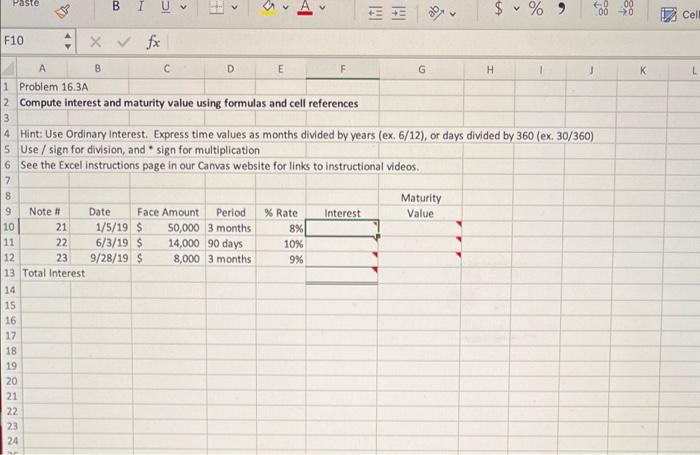This screenshot has height=455, width=700.
Task: Open font color dropdown arrow
Action: (322, 8)
